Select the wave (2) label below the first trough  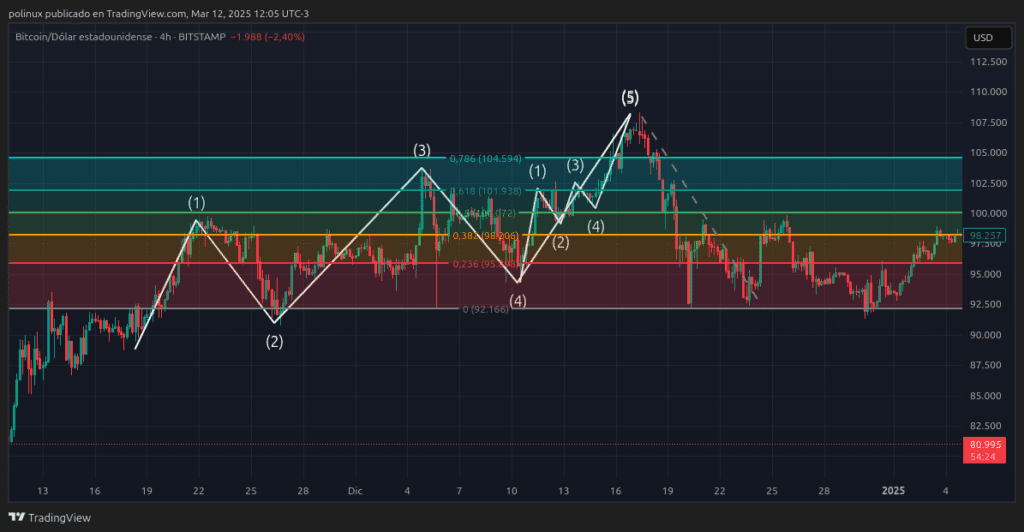(x=274, y=341)
